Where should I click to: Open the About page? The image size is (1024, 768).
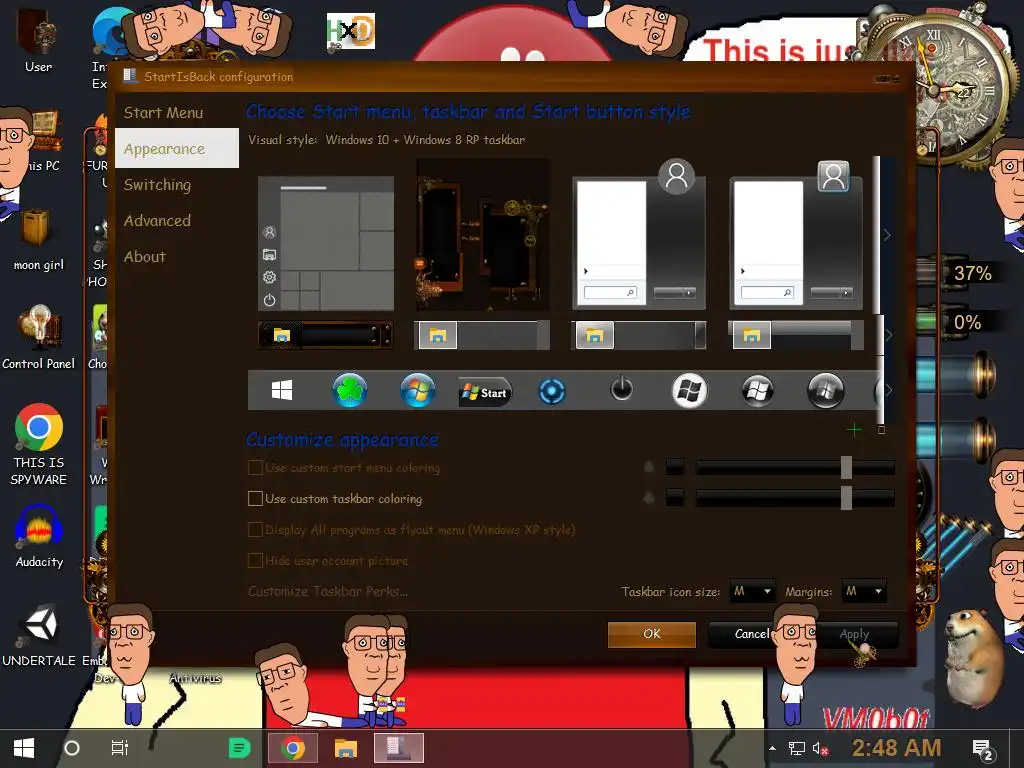pyautogui.click(x=145, y=257)
